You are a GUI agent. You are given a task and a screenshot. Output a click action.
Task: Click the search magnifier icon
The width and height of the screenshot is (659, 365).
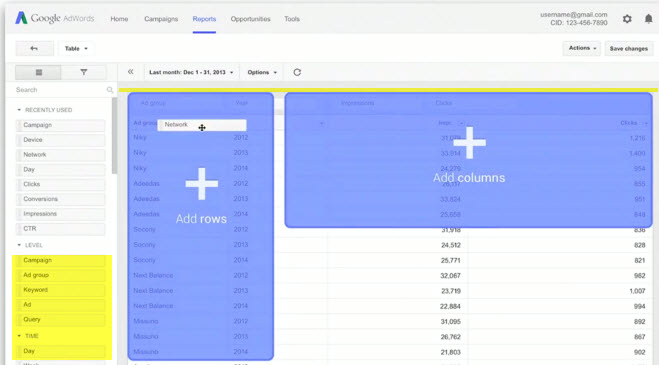[110, 90]
